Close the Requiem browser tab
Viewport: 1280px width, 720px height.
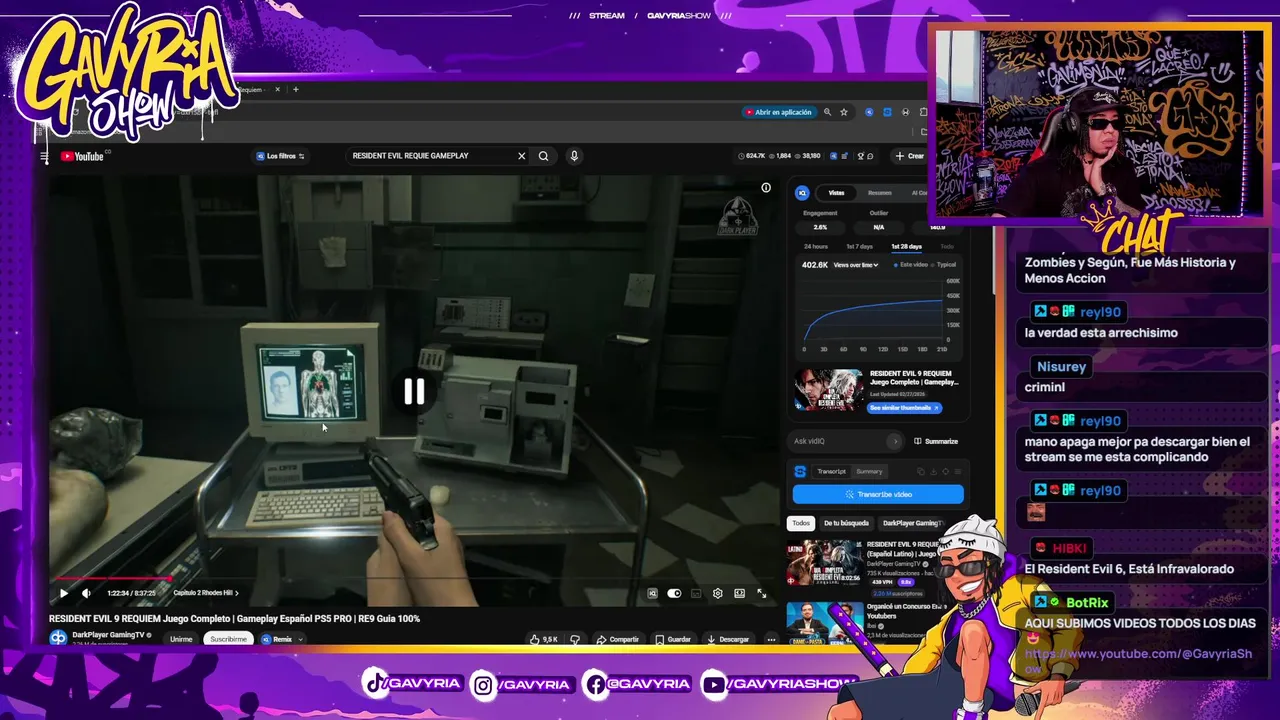[x=278, y=89]
